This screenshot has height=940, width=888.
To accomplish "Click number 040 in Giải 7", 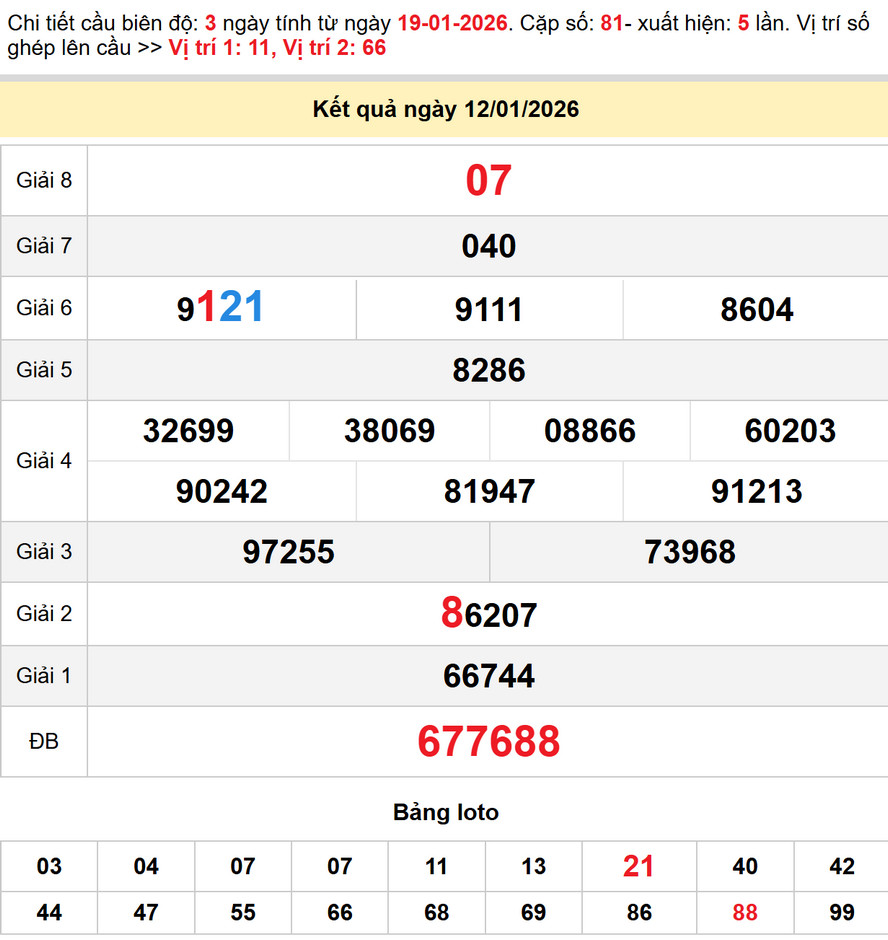I will click(488, 246).
